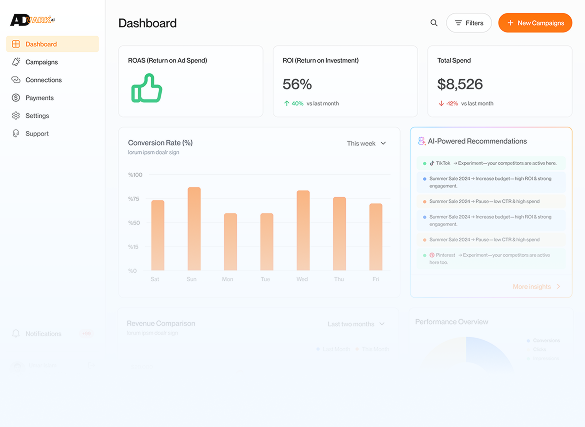The height and width of the screenshot is (427, 585).
Task: Expand the Last two months dropdown
Action: point(356,324)
